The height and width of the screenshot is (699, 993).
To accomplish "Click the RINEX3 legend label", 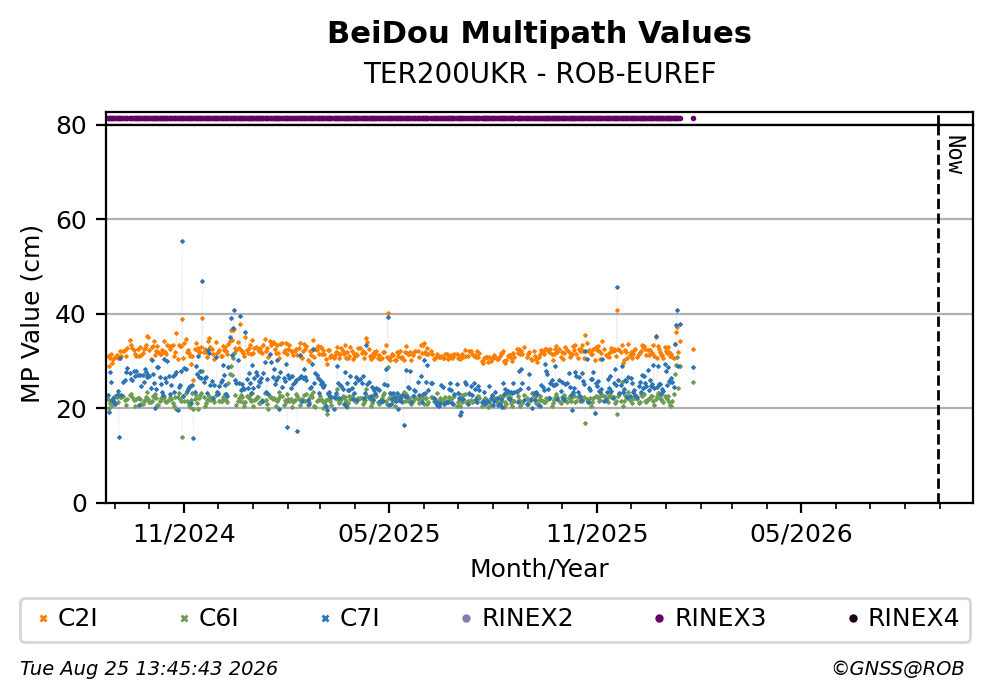I will coord(721,618).
